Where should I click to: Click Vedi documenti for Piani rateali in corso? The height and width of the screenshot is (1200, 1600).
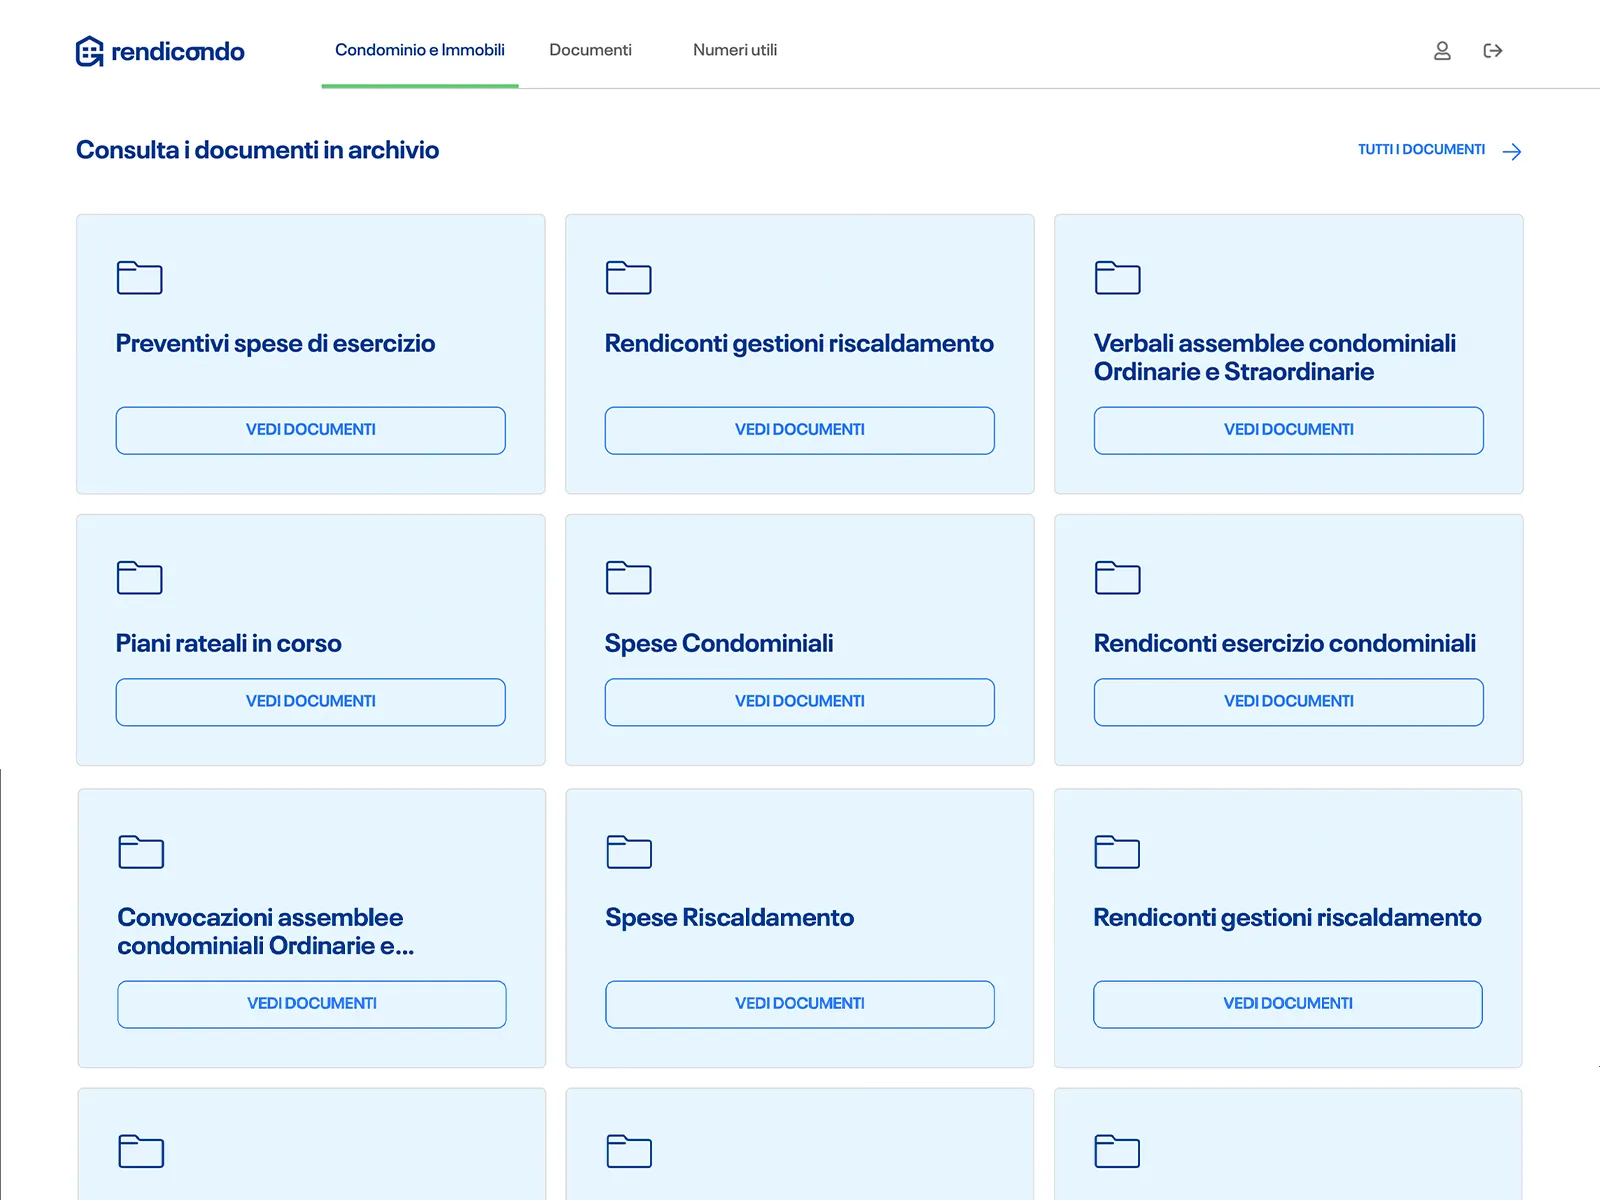tap(311, 702)
